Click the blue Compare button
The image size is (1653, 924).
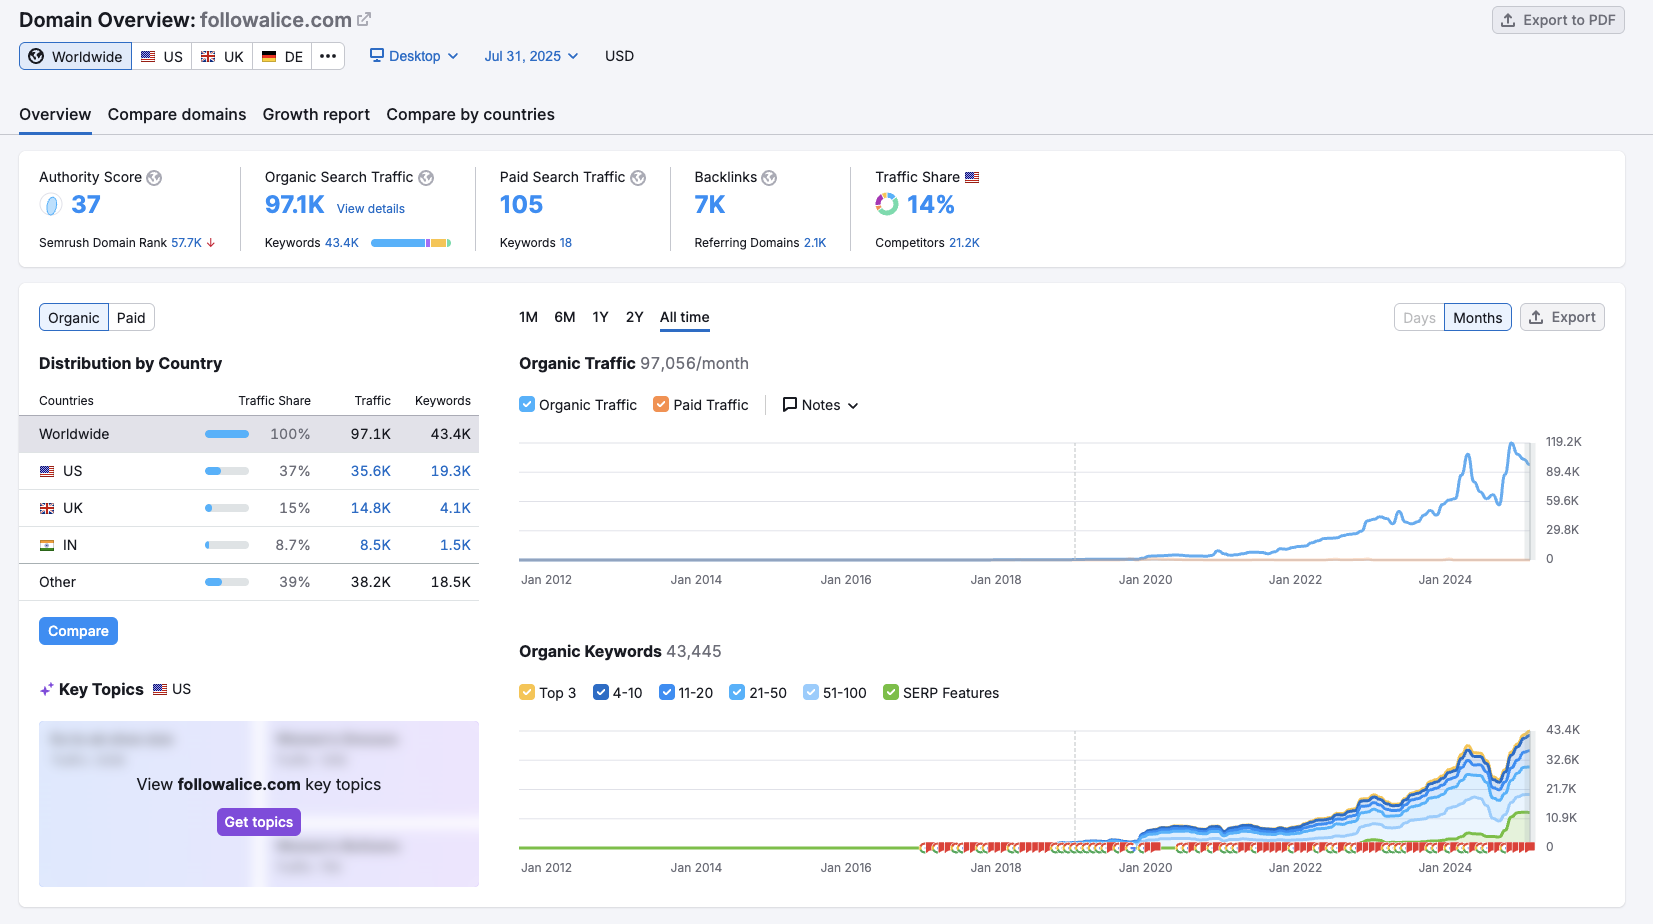click(x=78, y=631)
